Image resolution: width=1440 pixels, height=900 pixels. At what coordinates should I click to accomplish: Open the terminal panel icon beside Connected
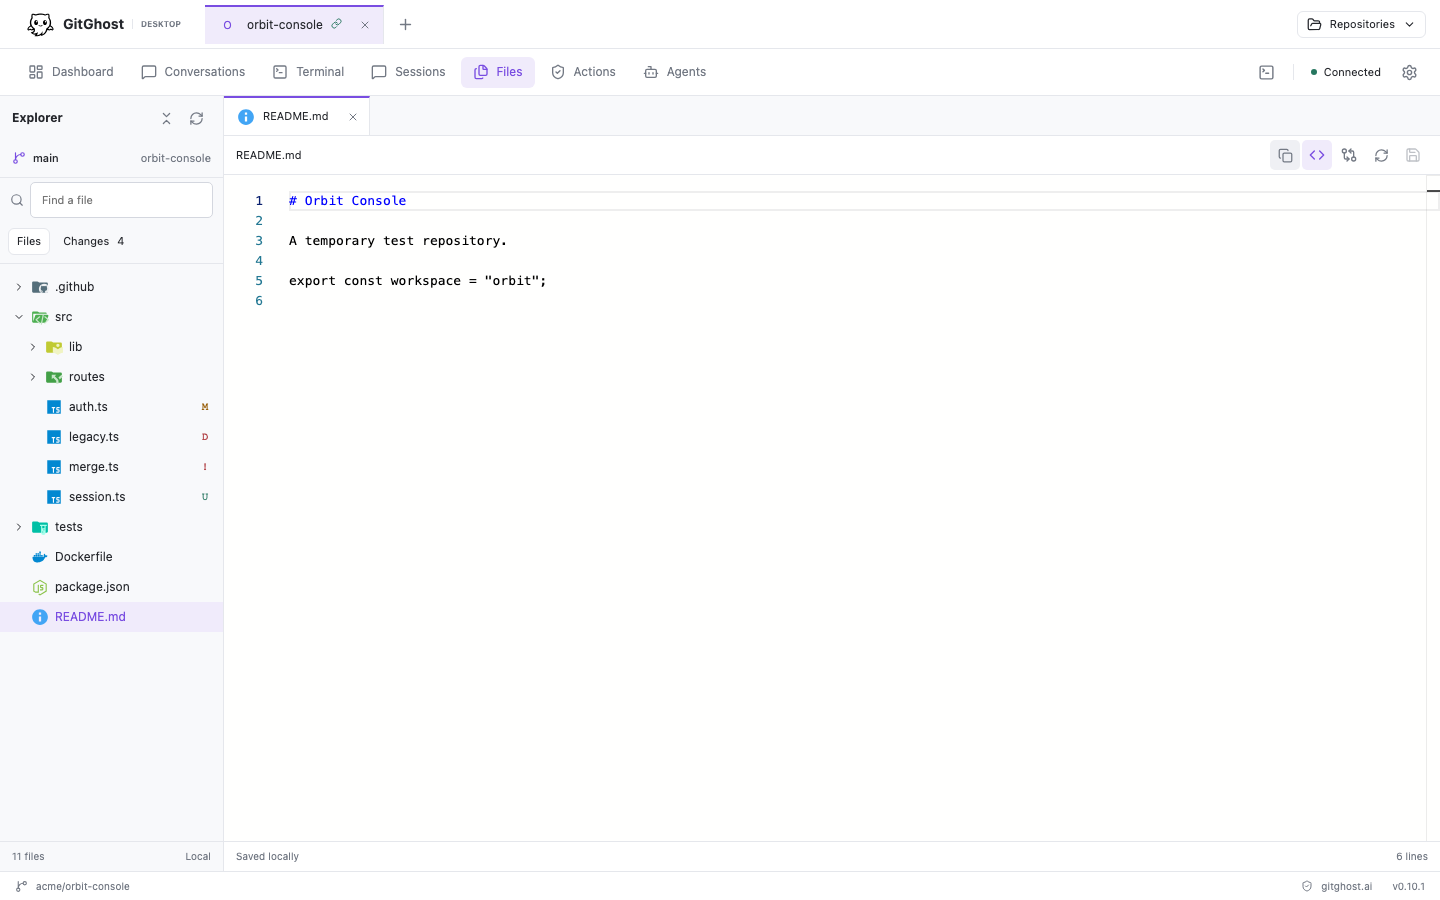(x=1266, y=72)
